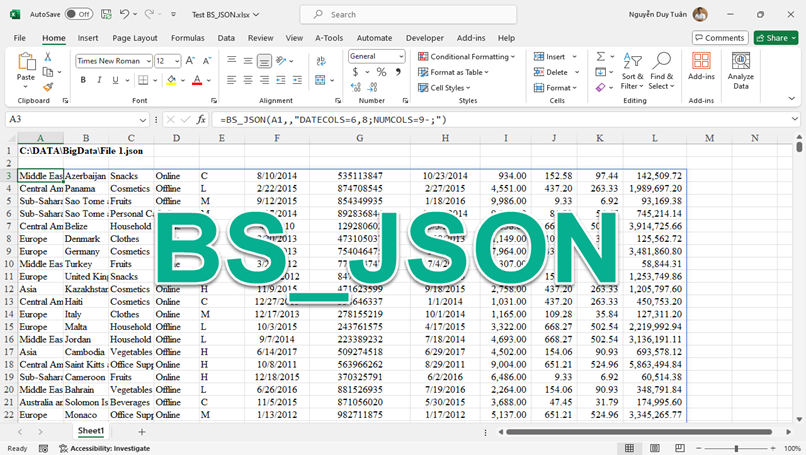Viewport: 806px width, 455px height.
Task: Switch to Page Layout view
Action: coord(654,448)
